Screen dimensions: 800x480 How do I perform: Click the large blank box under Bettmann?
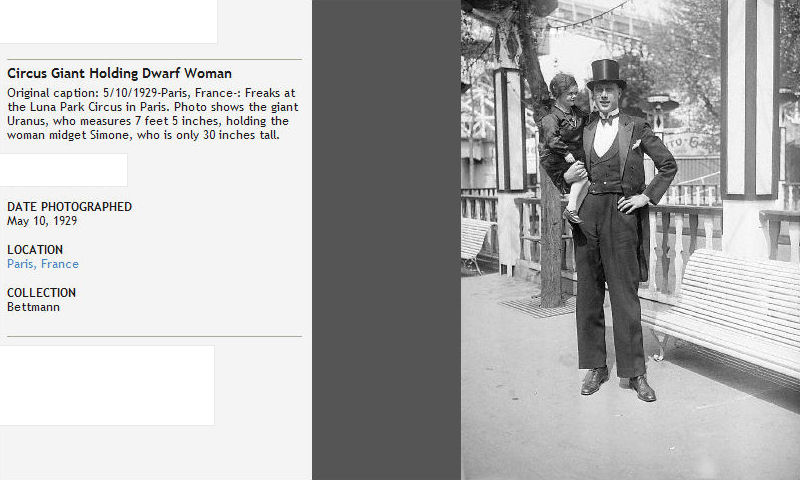(107, 385)
